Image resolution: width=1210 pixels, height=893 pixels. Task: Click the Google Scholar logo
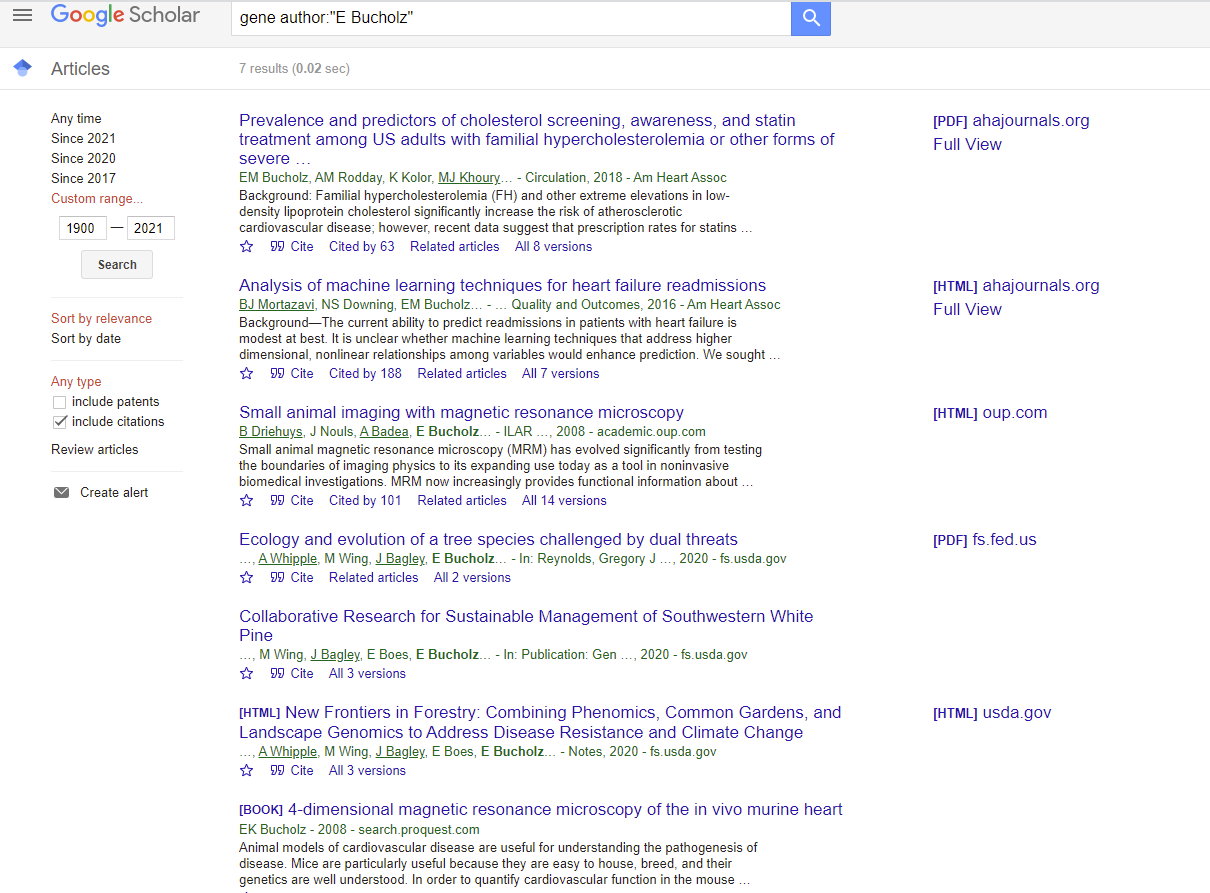[125, 16]
